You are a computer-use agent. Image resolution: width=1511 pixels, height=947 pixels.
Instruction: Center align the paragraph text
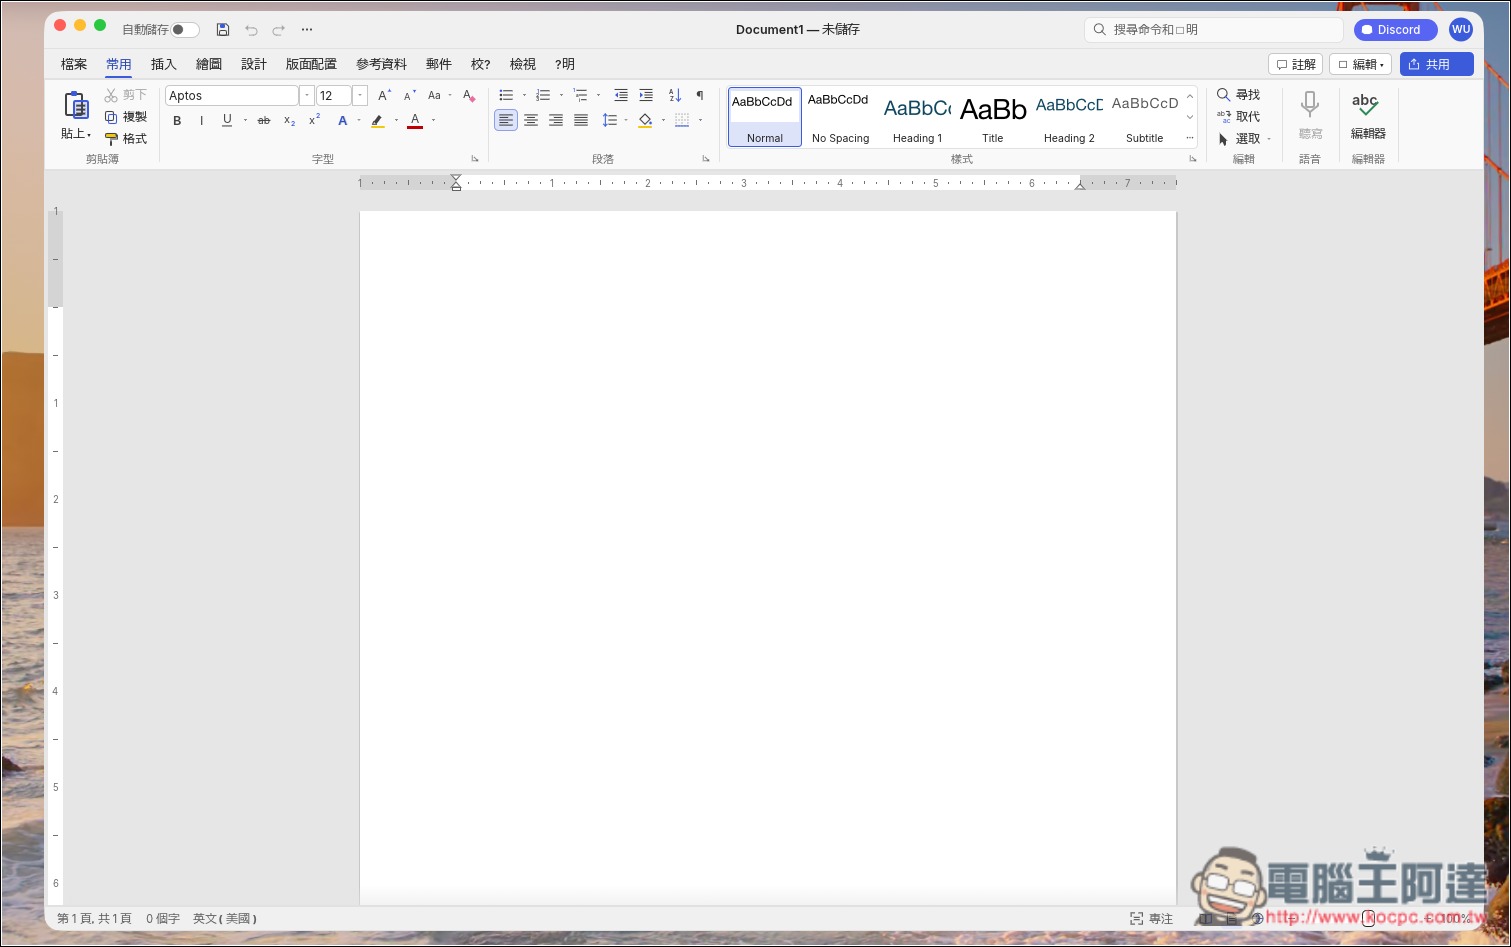pyautogui.click(x=531, y=120)
